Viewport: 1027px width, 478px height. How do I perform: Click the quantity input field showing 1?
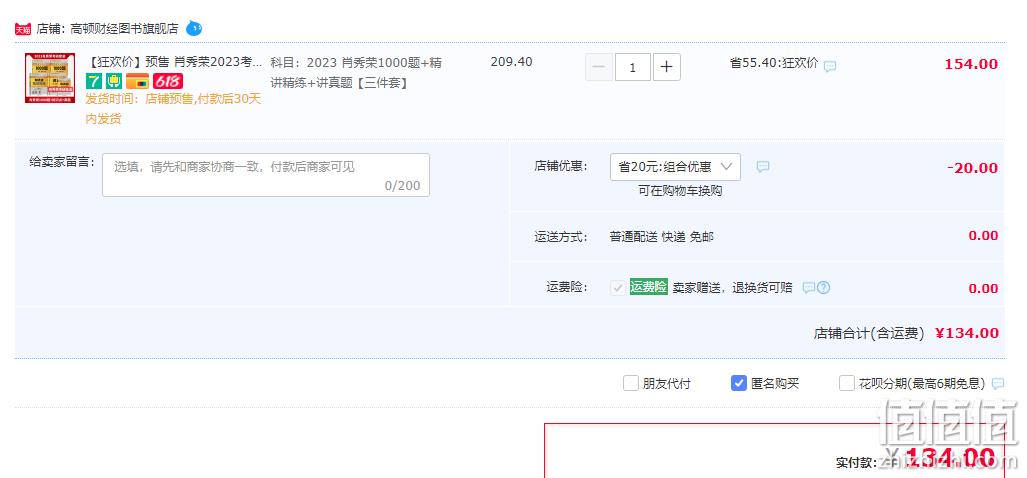633,67
